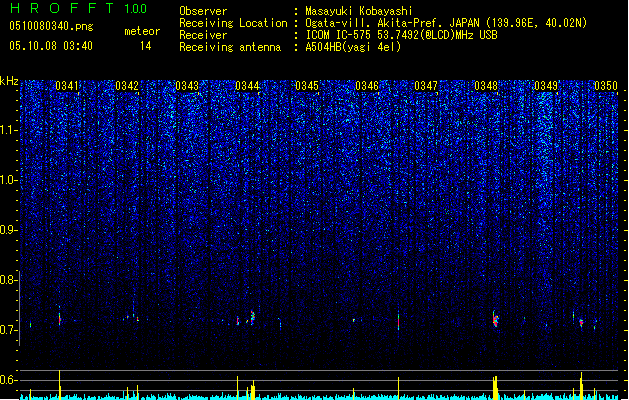Screen dimensions: 629x400
Task: Click the Observer field label
Action: [x=203, y=11]
